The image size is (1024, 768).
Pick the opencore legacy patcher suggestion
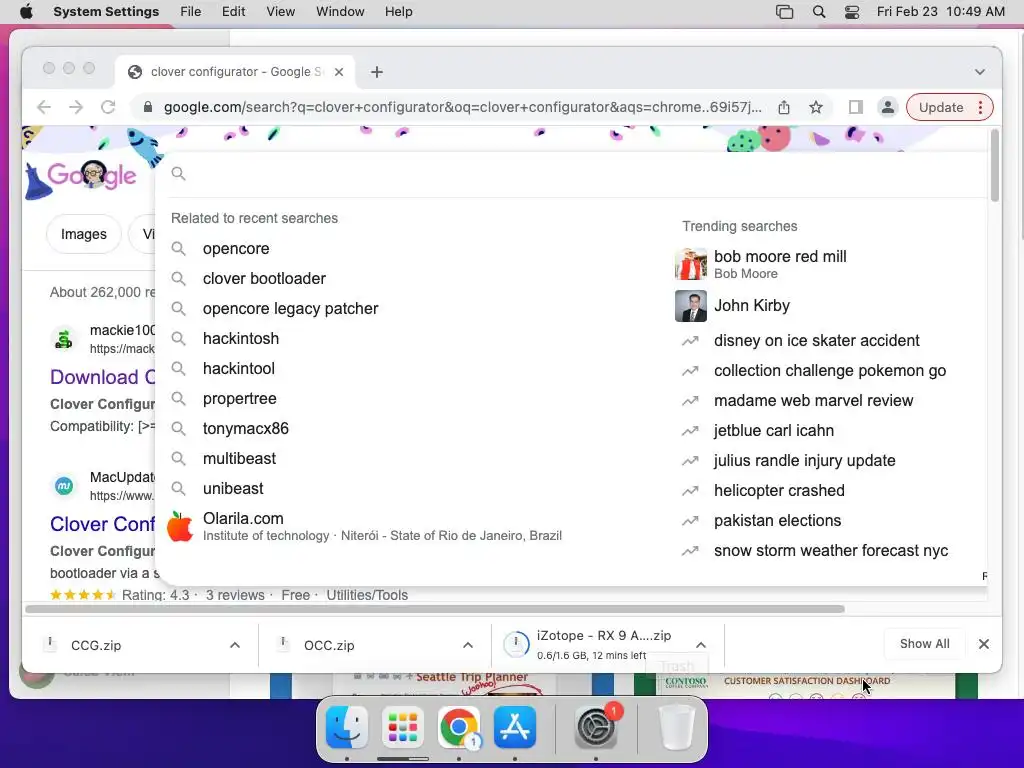[x=290, y=309]
